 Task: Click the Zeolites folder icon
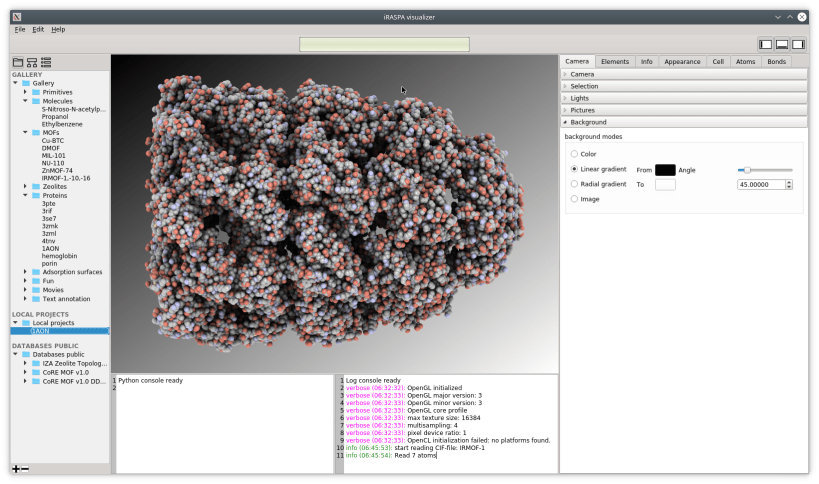(x=36, y=186)
